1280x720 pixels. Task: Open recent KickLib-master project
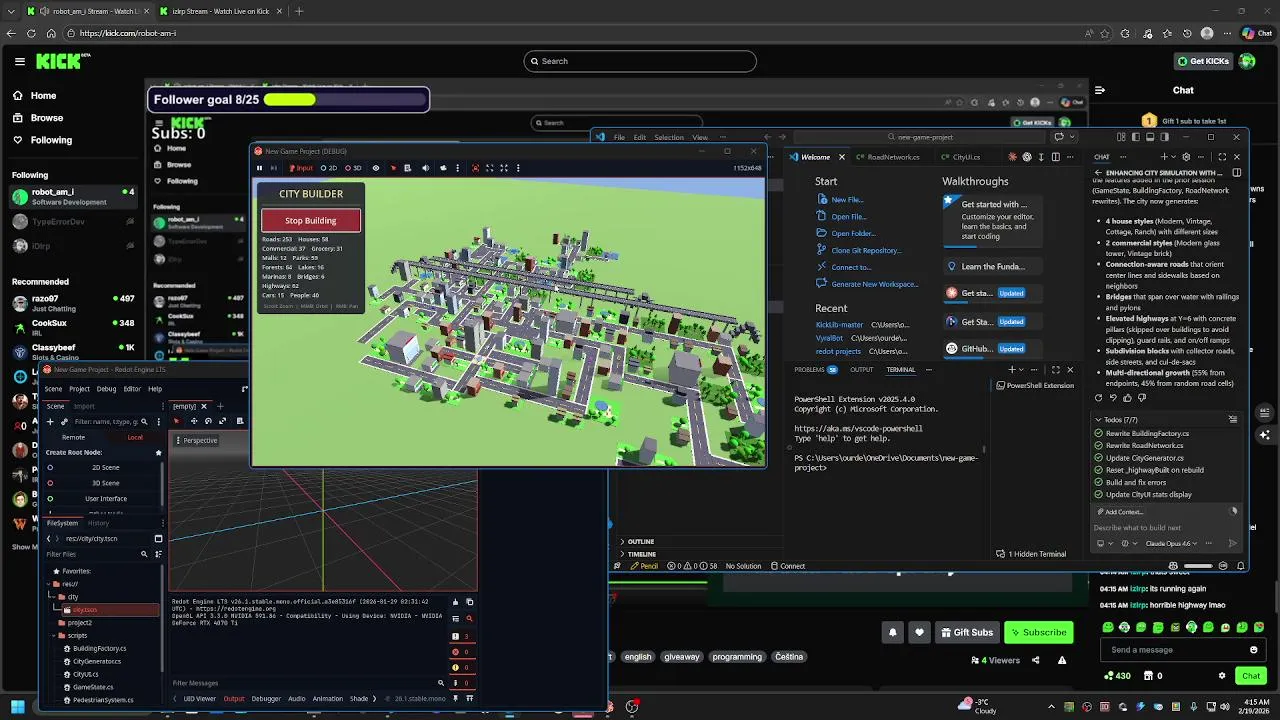click(x=839, y=325)
